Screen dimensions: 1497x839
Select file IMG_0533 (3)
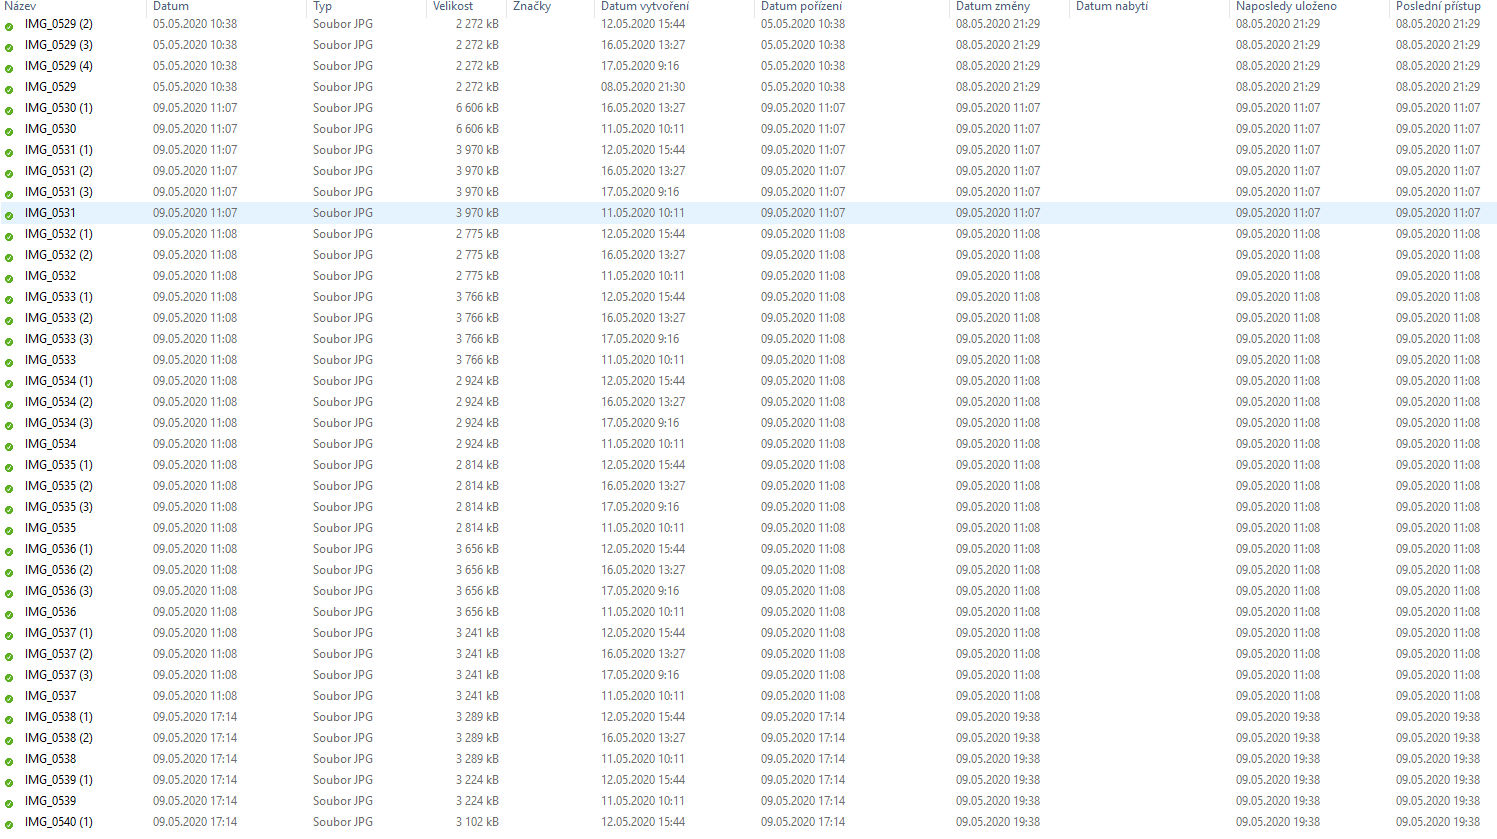pos(58,339)
